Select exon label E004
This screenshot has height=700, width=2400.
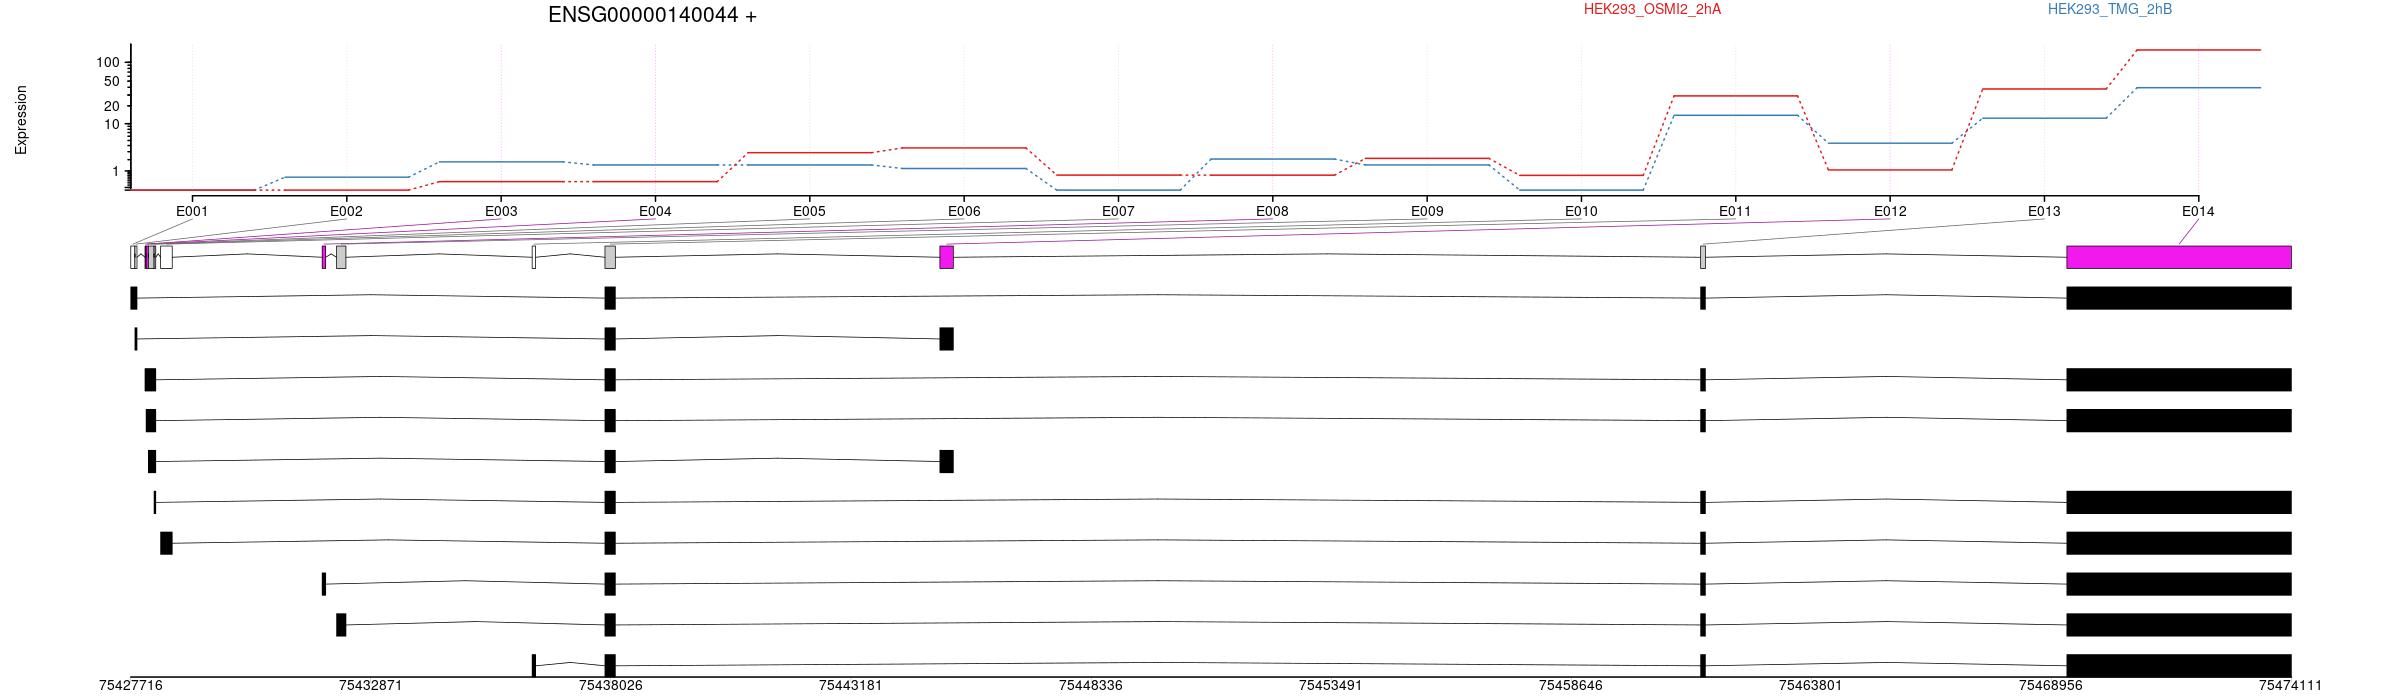655,211
